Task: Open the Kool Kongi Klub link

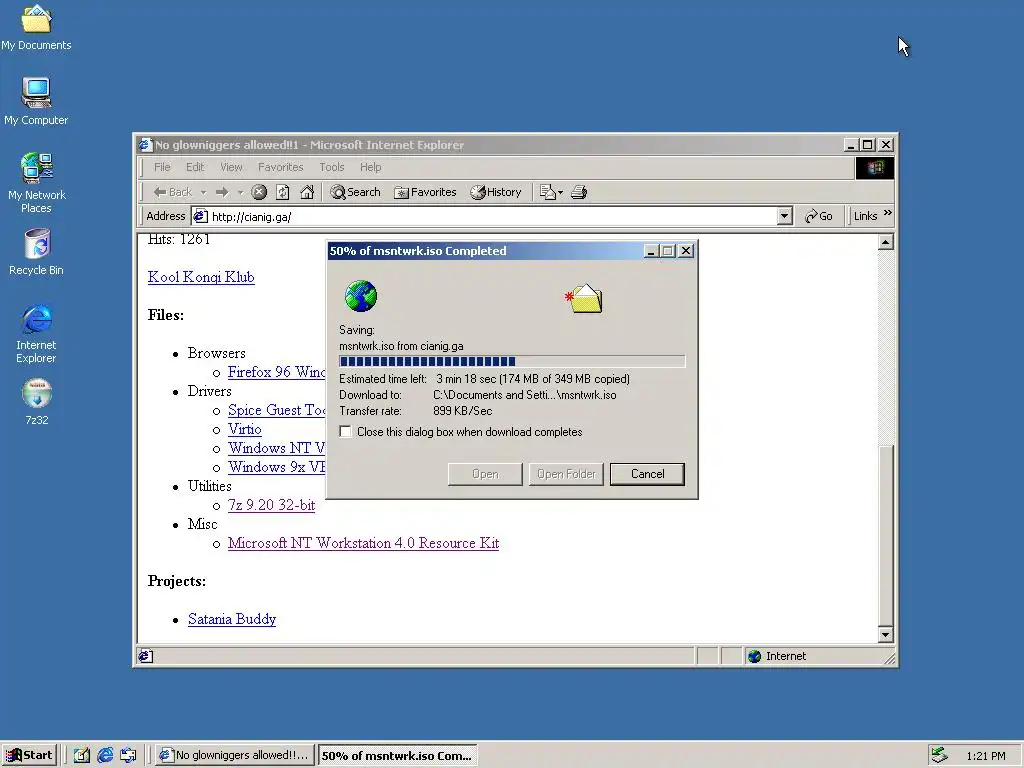Action: pos(201,277)
